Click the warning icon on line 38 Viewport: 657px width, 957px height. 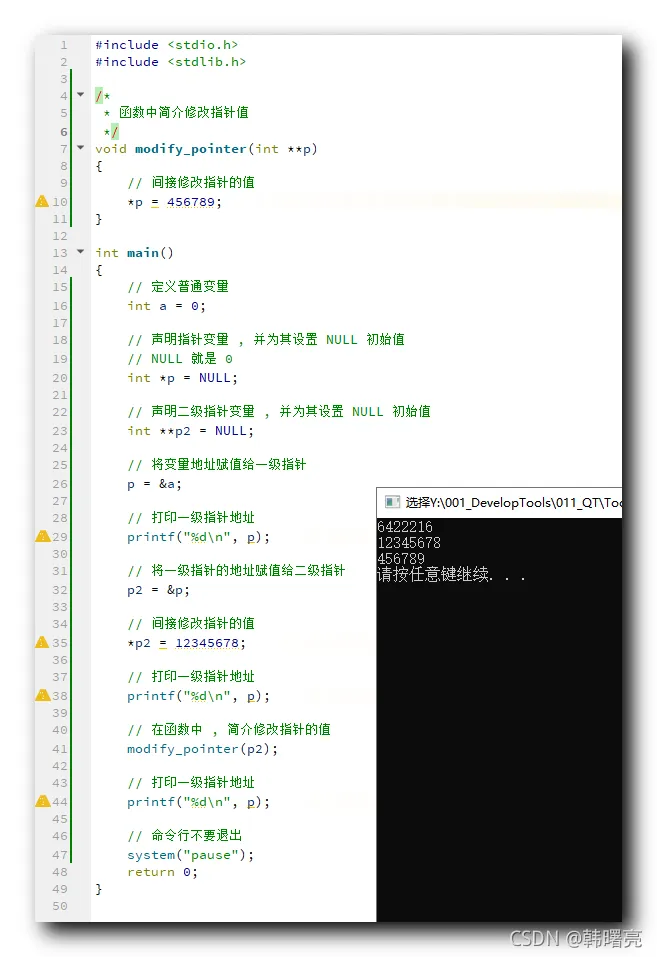coord(42,695)
